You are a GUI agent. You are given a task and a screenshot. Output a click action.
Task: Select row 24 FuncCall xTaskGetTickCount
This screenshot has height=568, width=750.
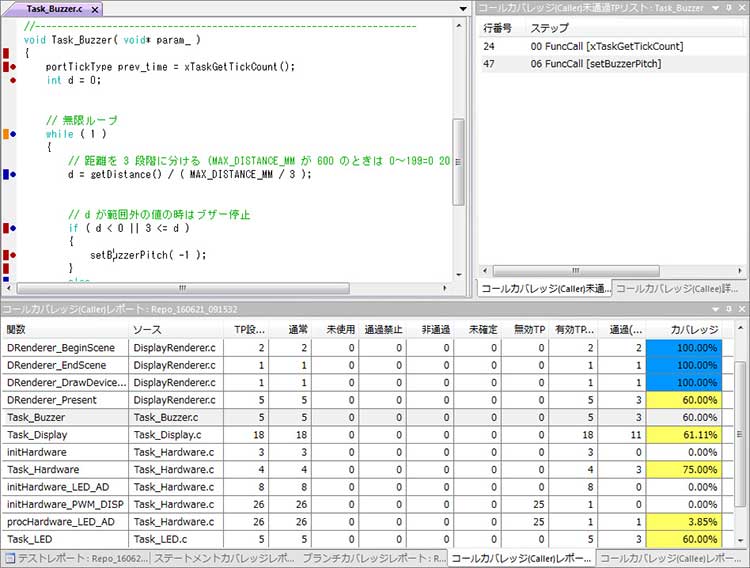point(612,46)
